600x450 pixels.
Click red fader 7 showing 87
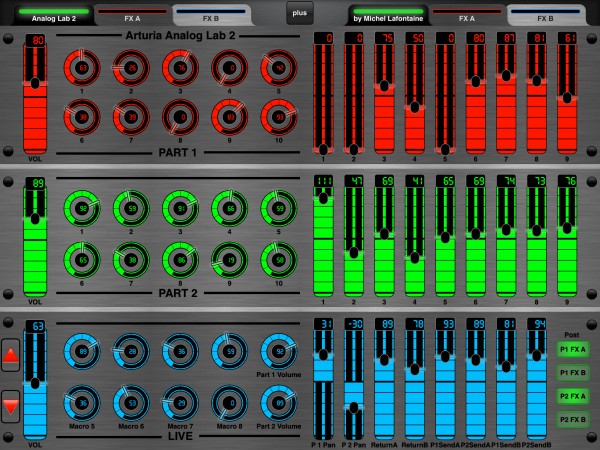[x=506, y=99]
